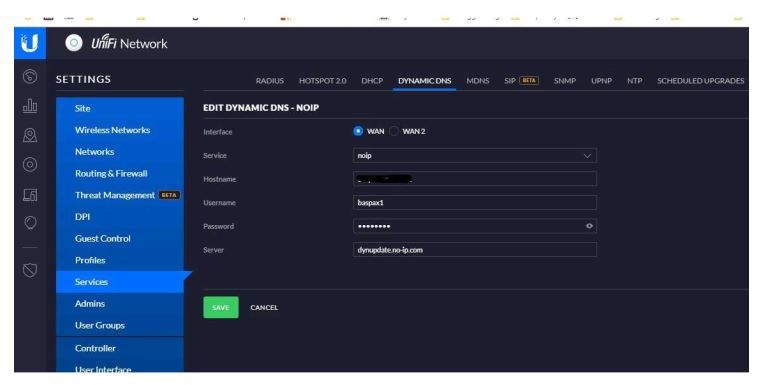764x385 pixels.
Task: Switch to the SNMP tab
Action: pos(565,81)
